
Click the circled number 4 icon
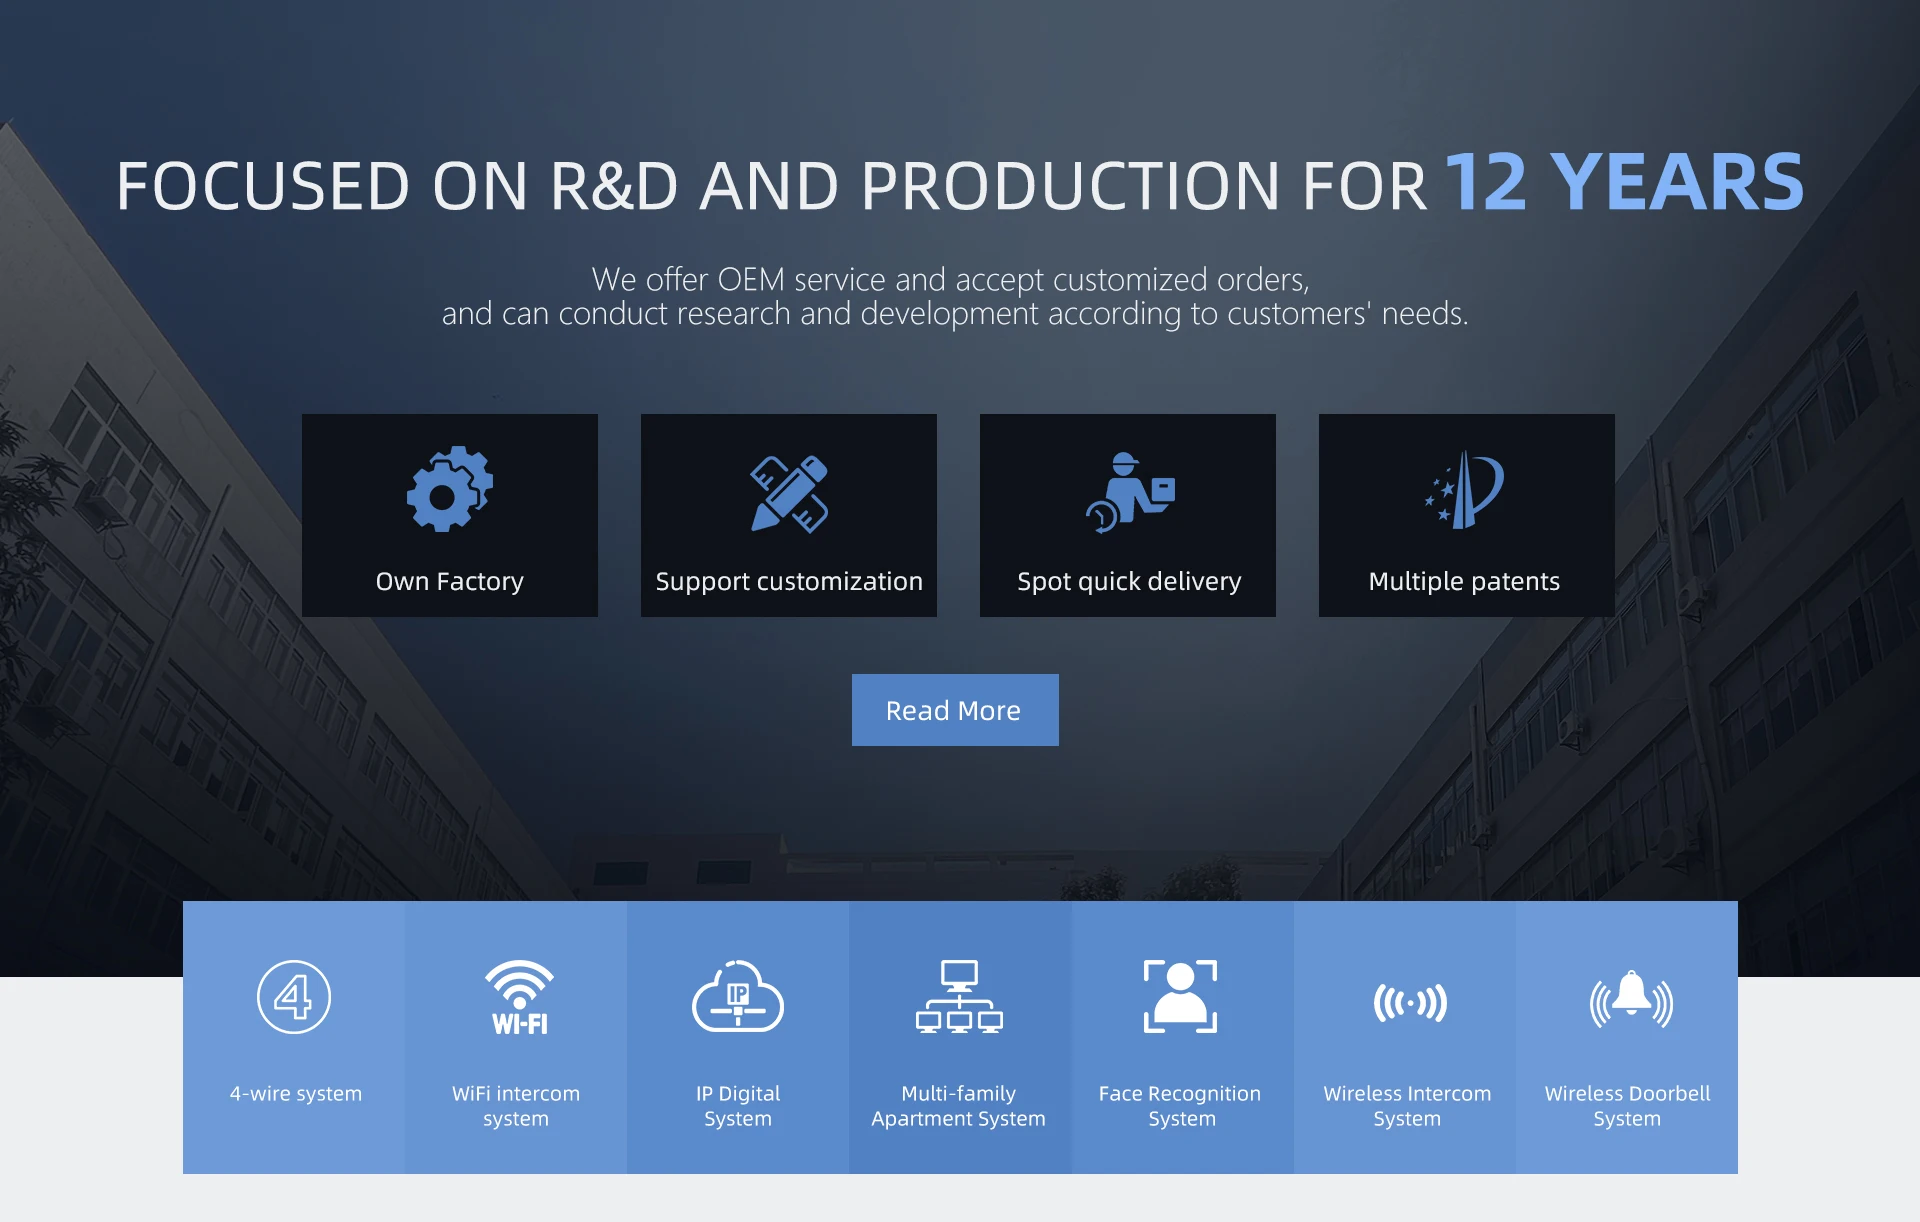click(294, 997)
